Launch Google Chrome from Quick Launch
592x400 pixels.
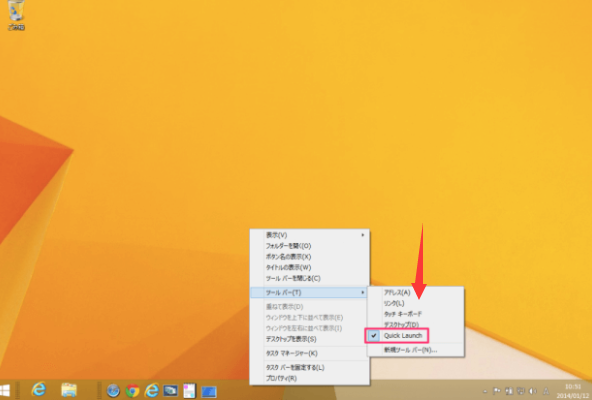click(x=132, y=391)
